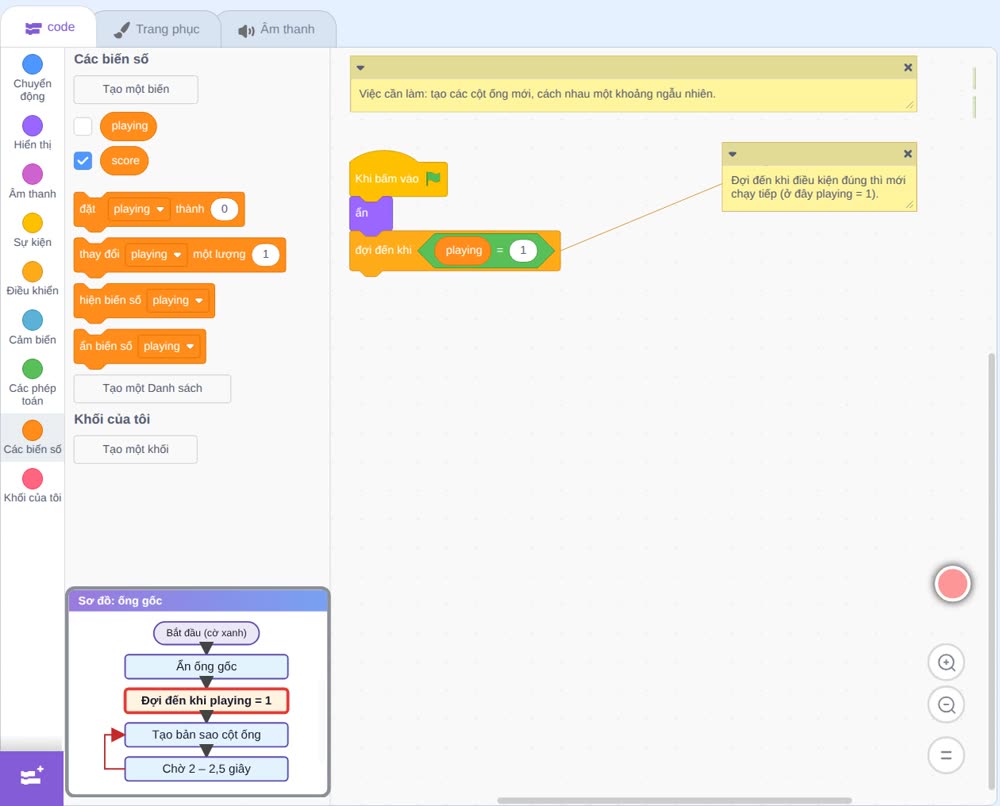Reset workspace zoom to default
This screenshot has width=1000, height=806.
946,756
